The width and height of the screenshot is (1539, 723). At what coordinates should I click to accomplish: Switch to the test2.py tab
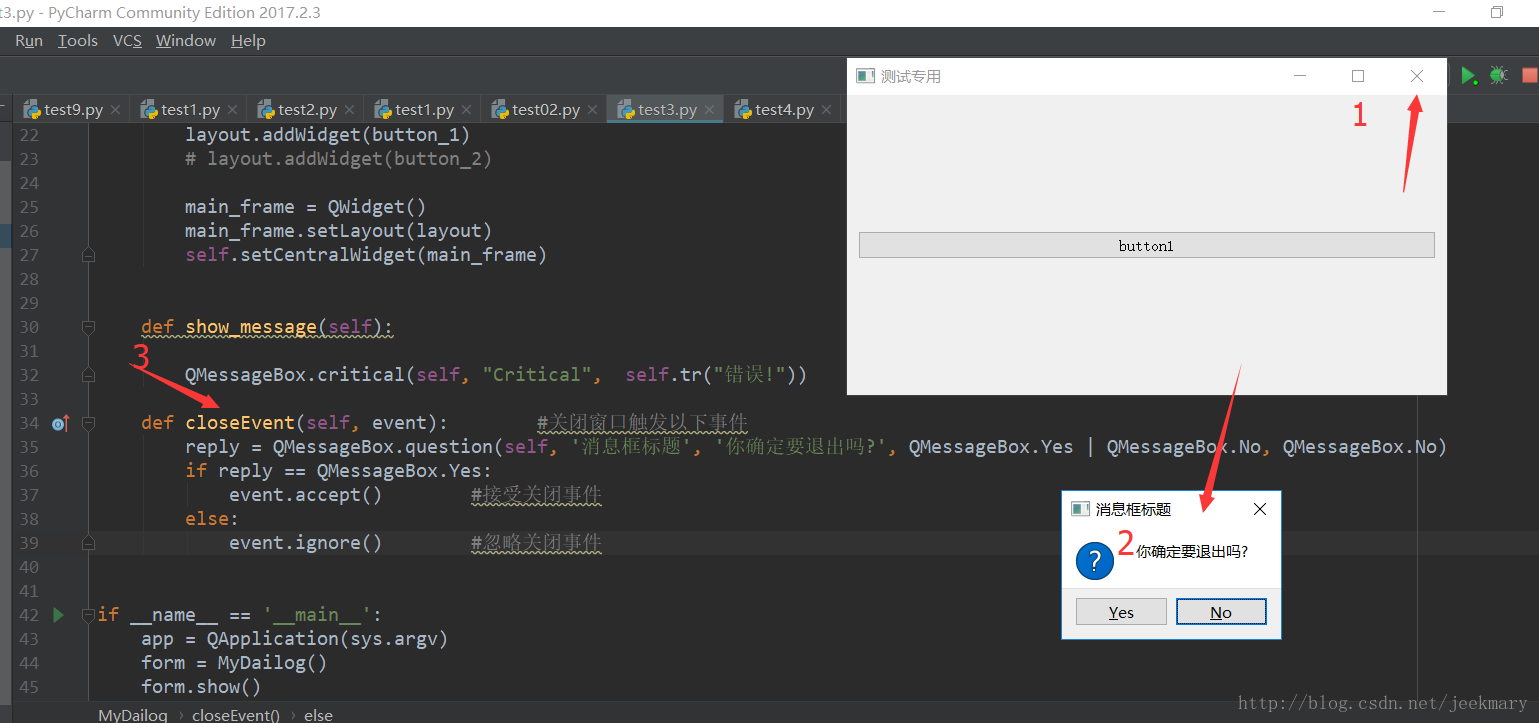tap(307, 110)
